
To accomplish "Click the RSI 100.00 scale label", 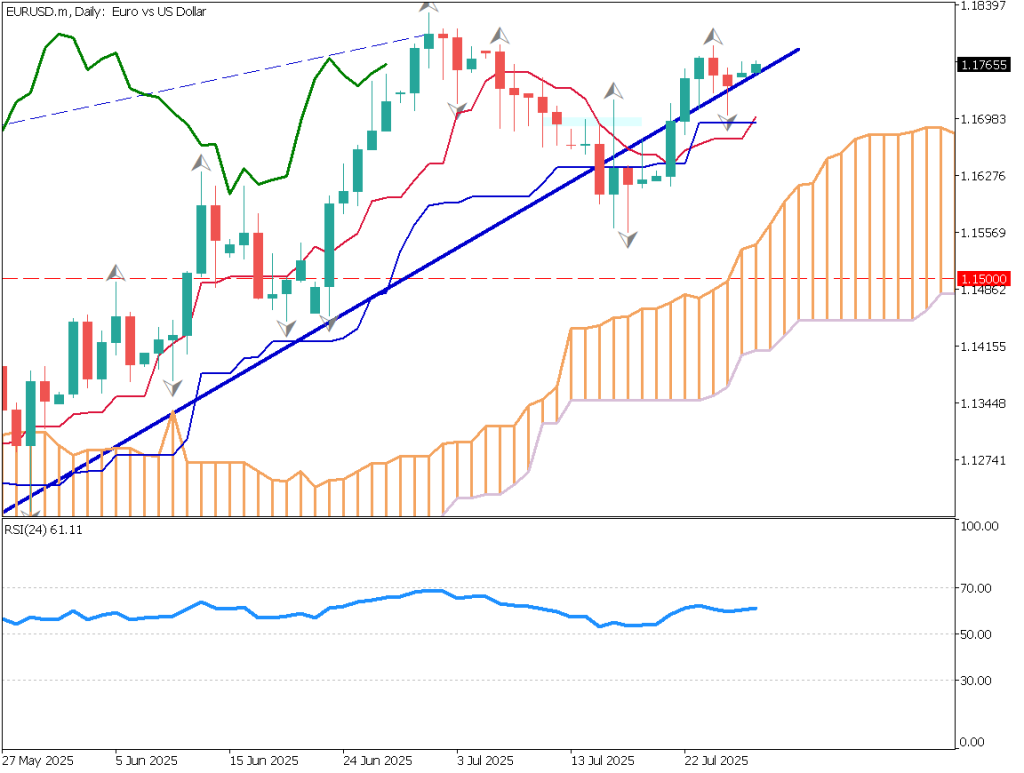I will click(978, 526).
